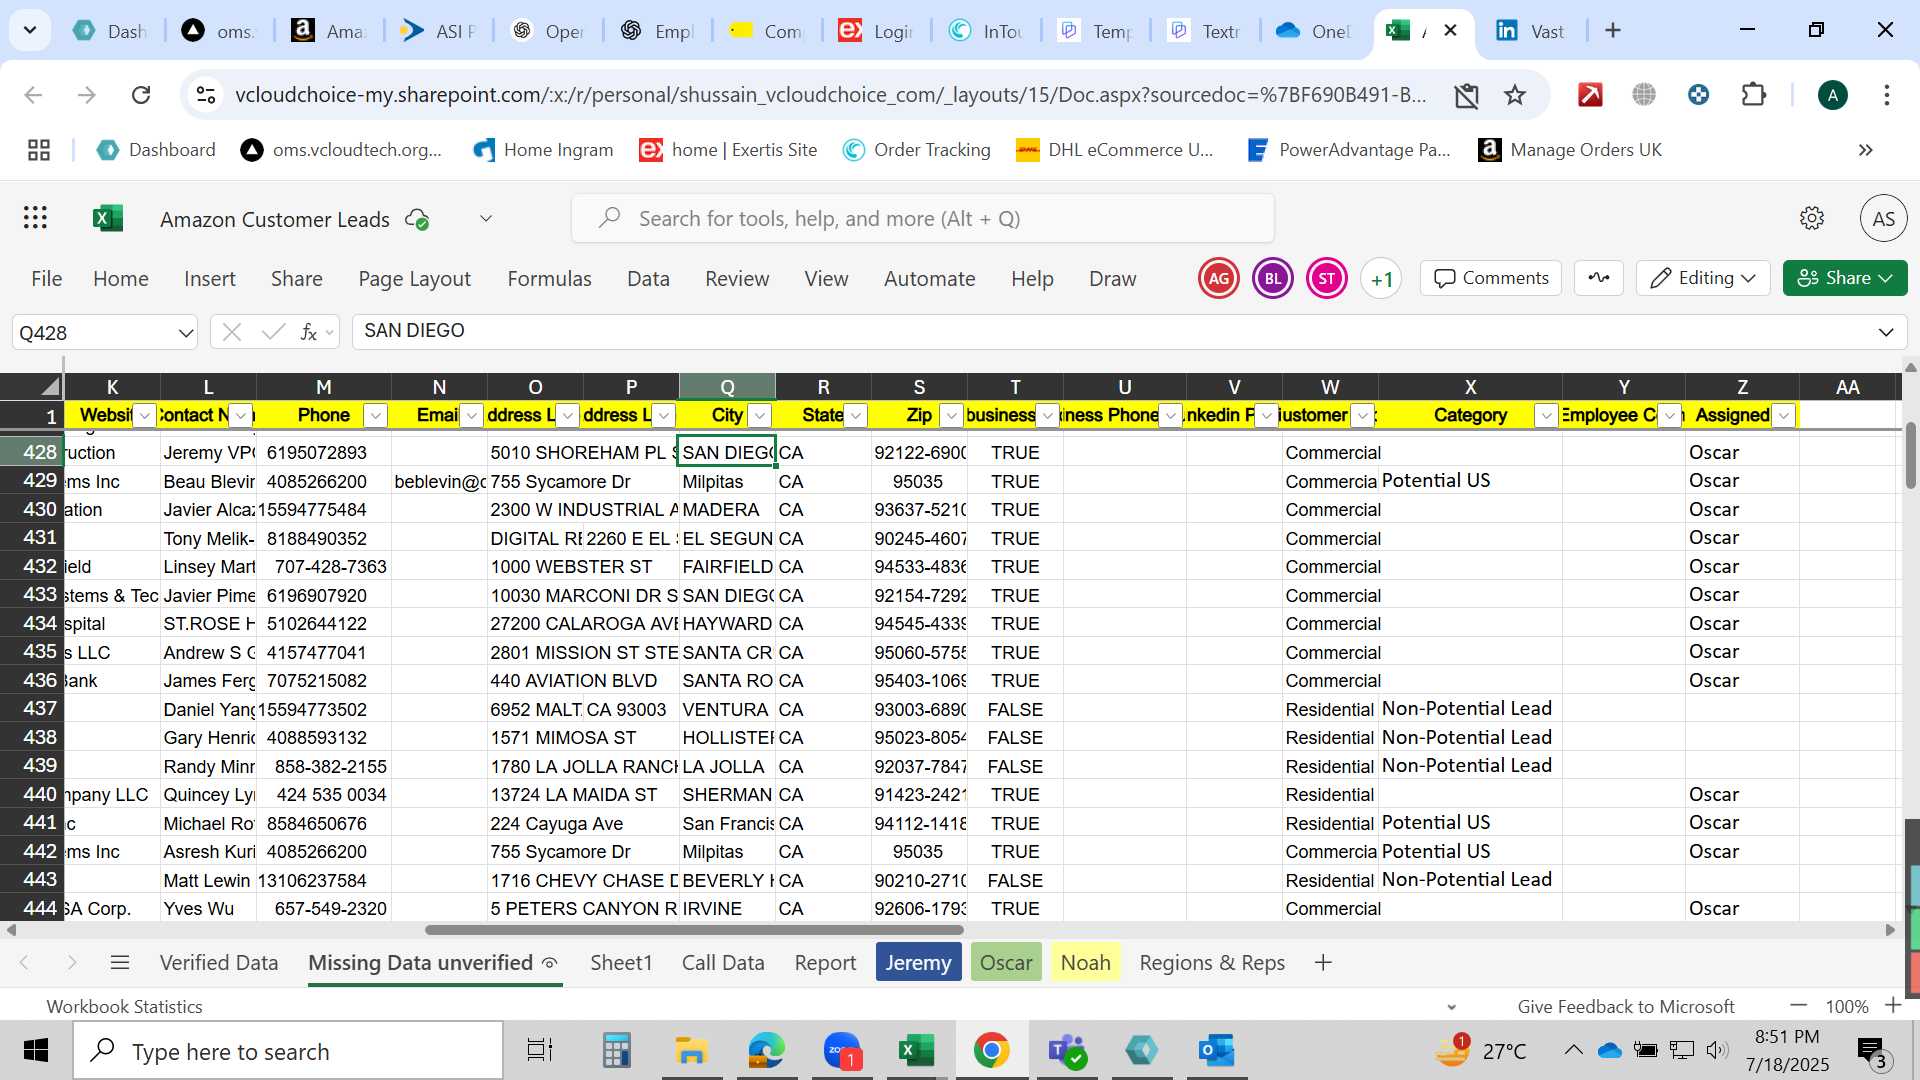The height and width of the screenshot is (1080, 1920).
Task: Switch to the green Oscar sheet tab
Action: [x=1006, y=963]
